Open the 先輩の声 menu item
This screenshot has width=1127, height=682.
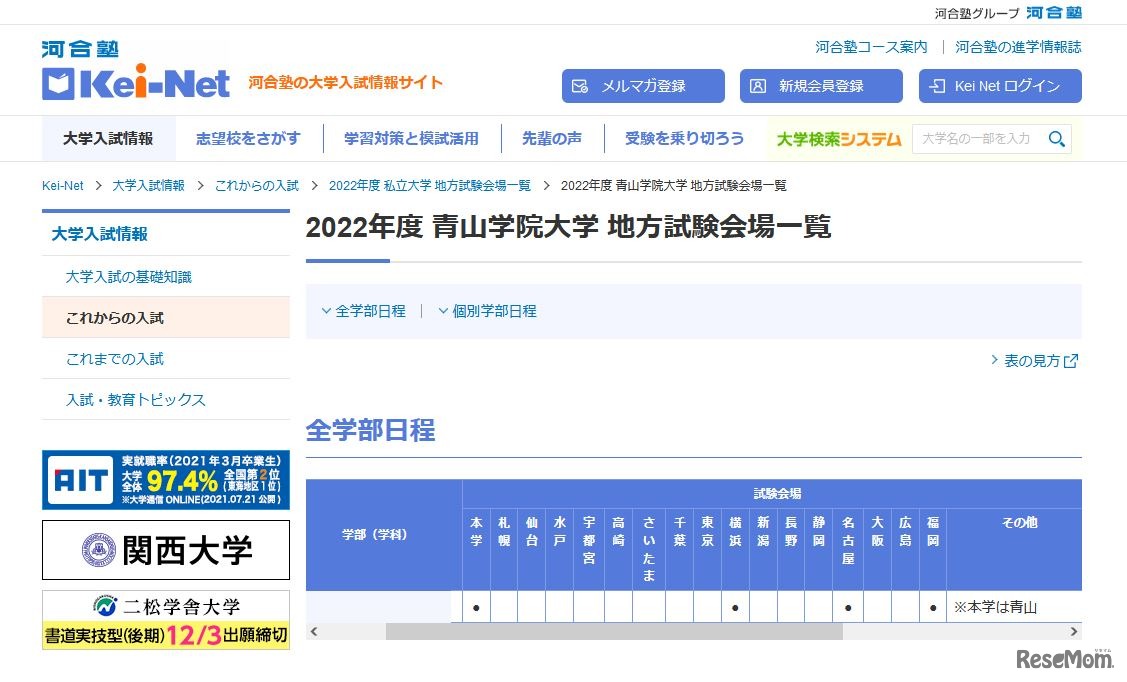point(551,138)
